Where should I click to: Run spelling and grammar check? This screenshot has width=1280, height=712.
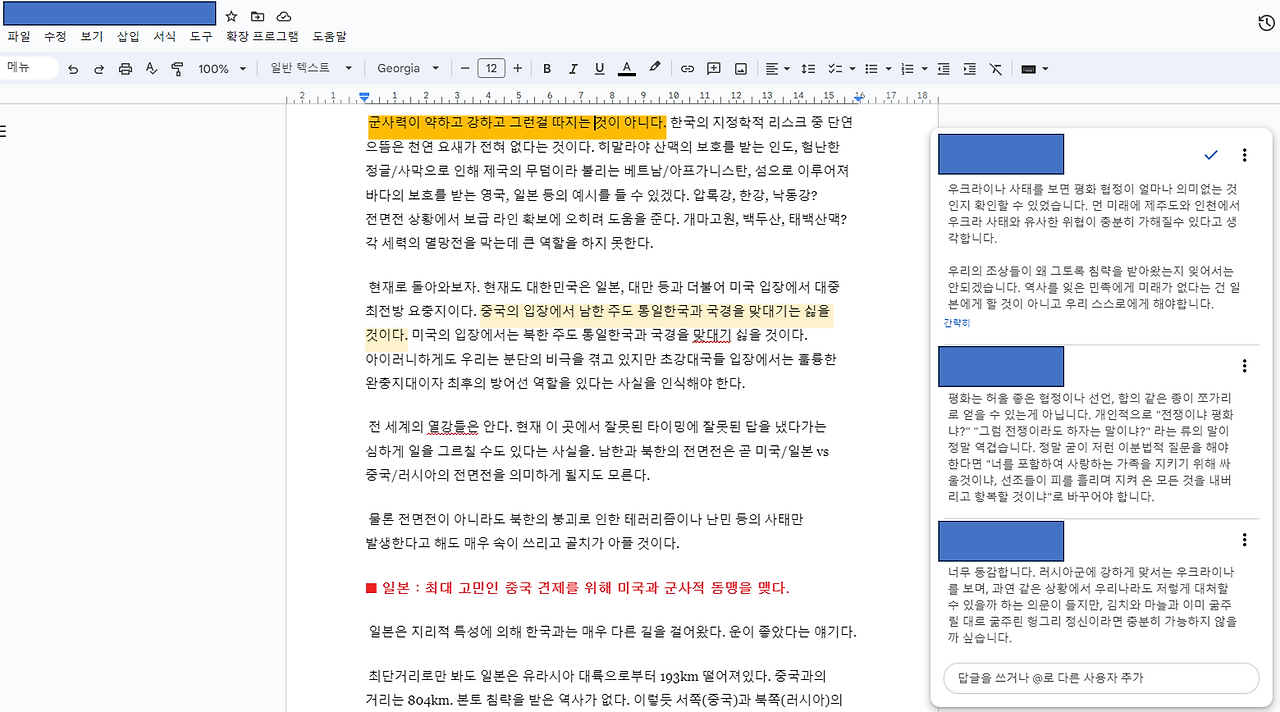pyautogui.click(x=151, y=69)
